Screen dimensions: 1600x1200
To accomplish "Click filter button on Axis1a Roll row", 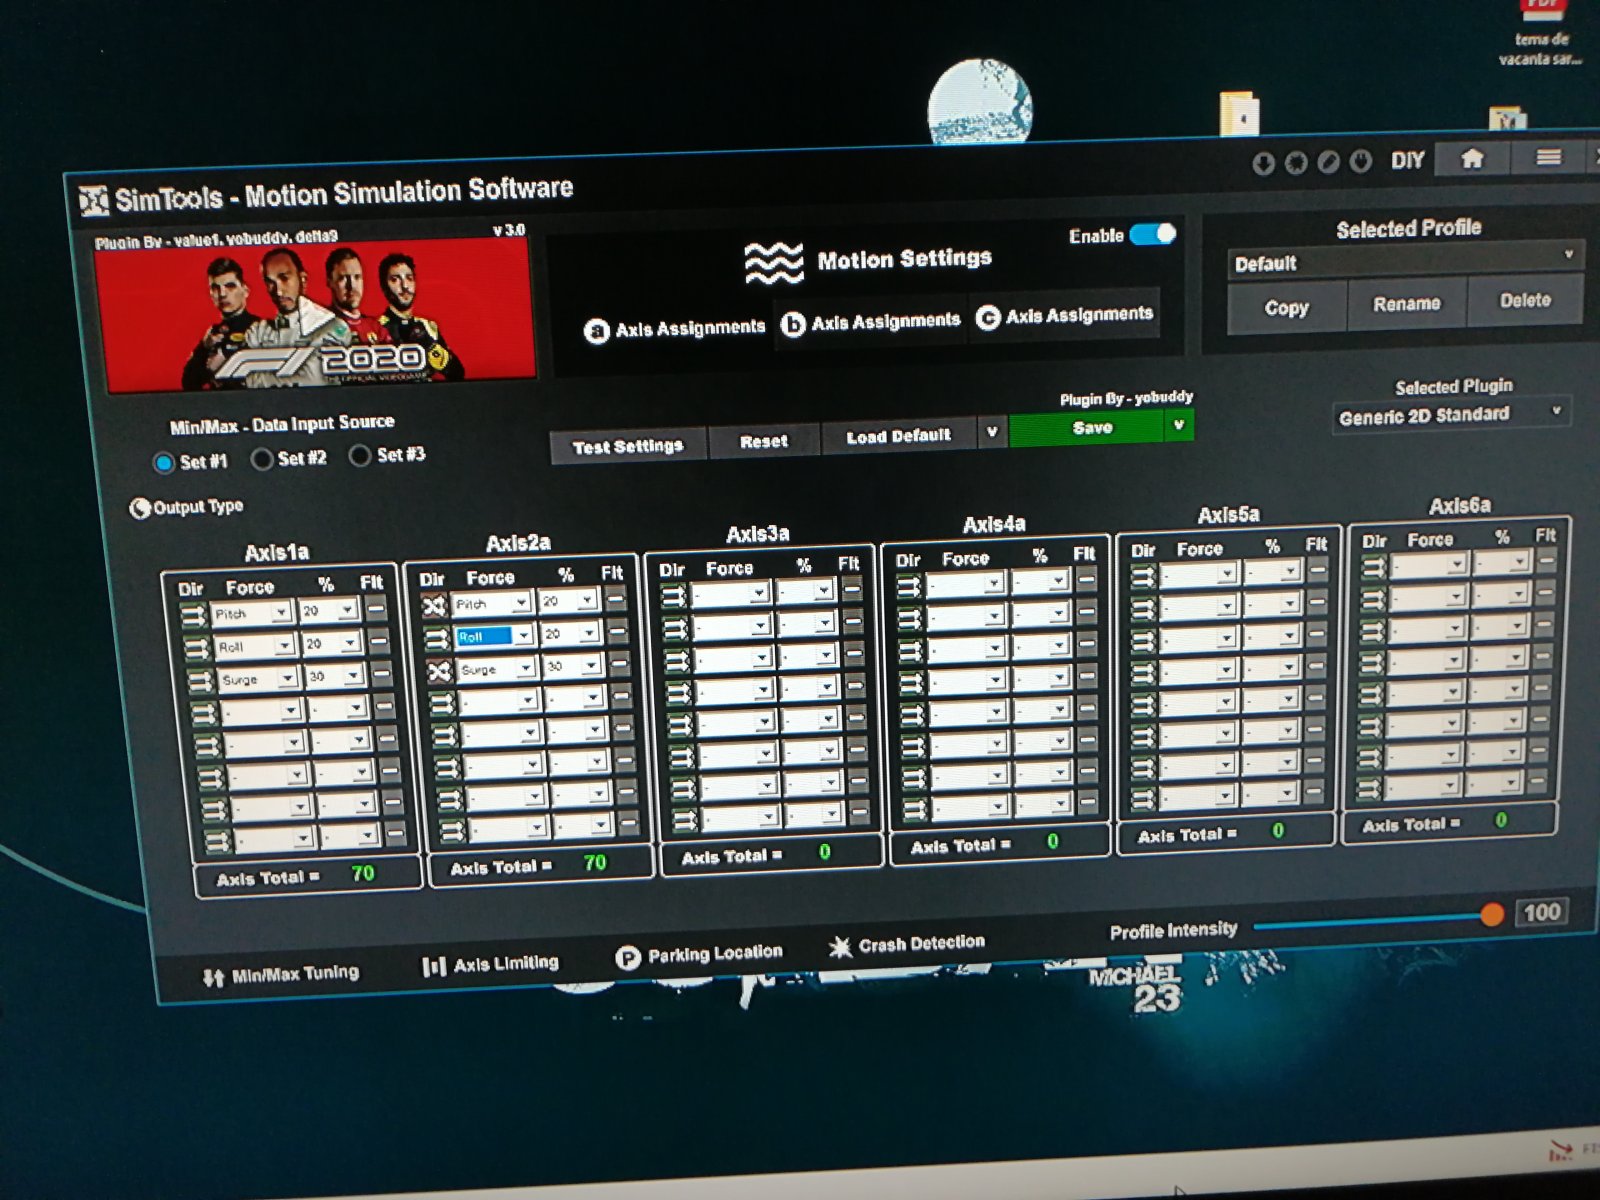I will click(x=379, y=640).
